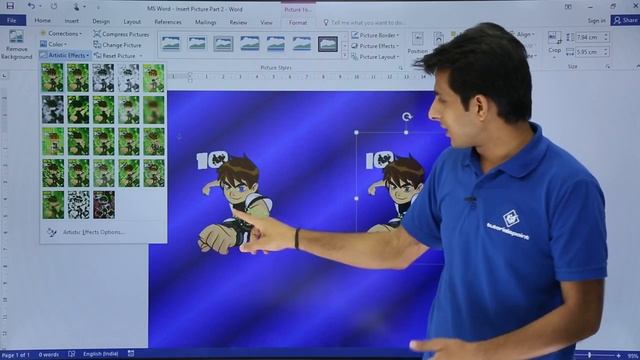Click the English (India) language indicator

[100, 354]
